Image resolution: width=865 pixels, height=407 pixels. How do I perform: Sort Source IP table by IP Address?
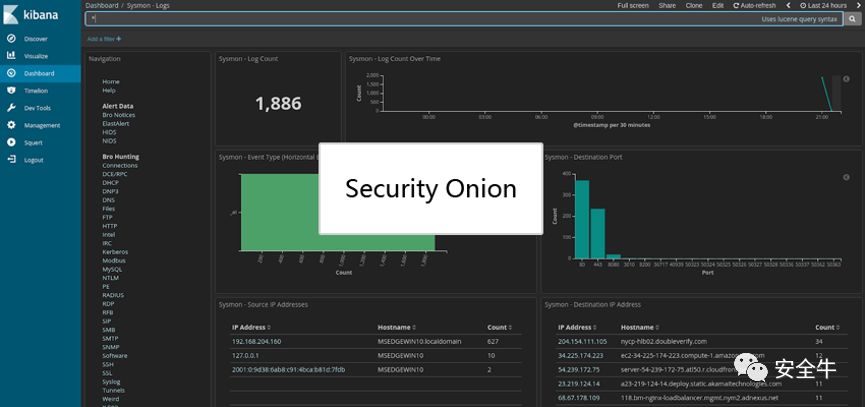pos(251,327)
